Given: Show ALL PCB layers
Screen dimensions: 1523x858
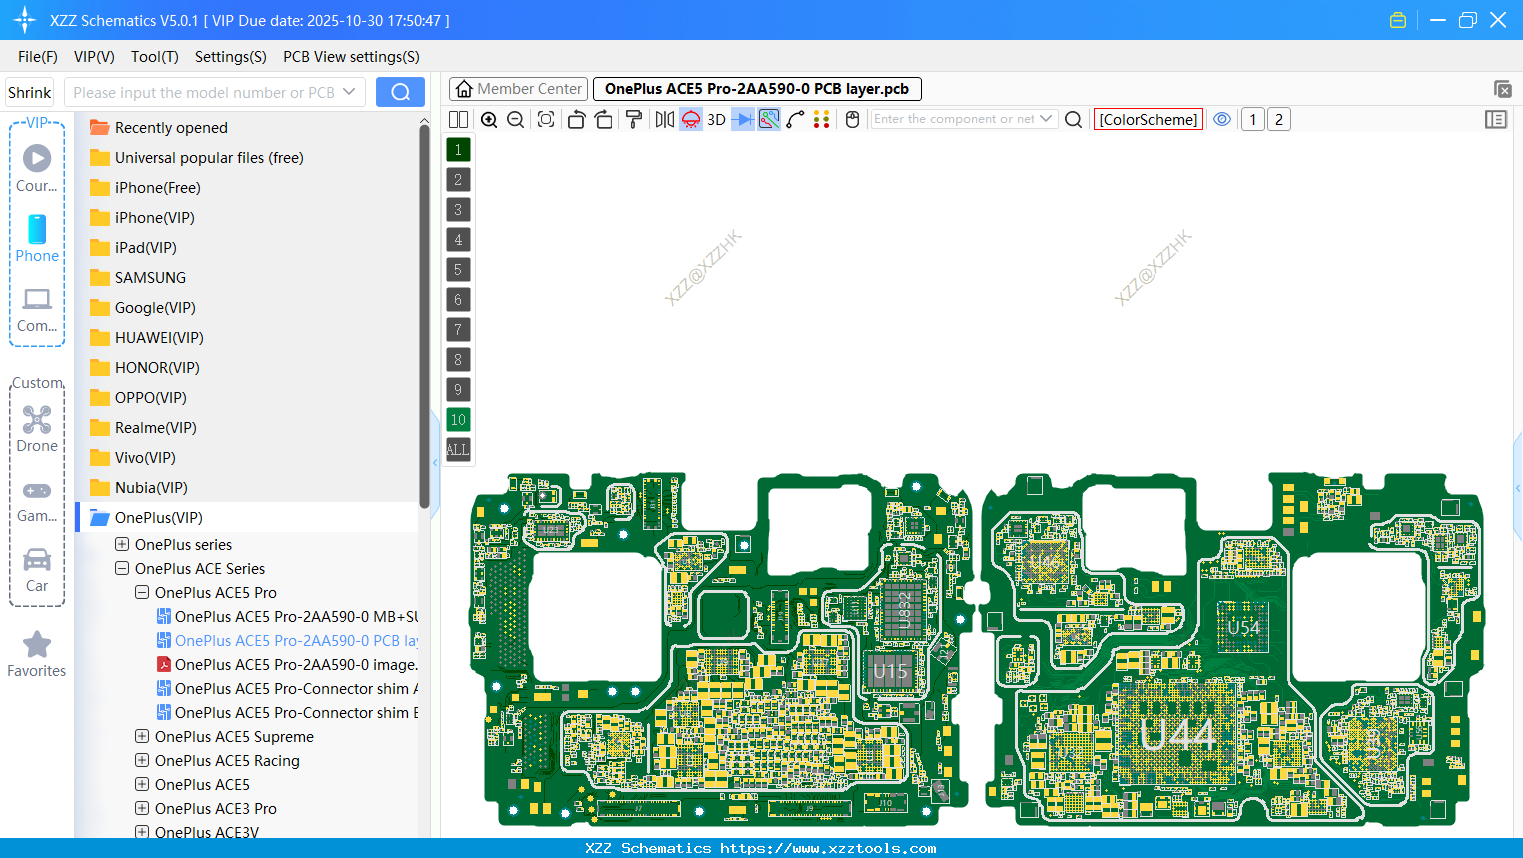Looking at the screenshot, I should (458, 450).
